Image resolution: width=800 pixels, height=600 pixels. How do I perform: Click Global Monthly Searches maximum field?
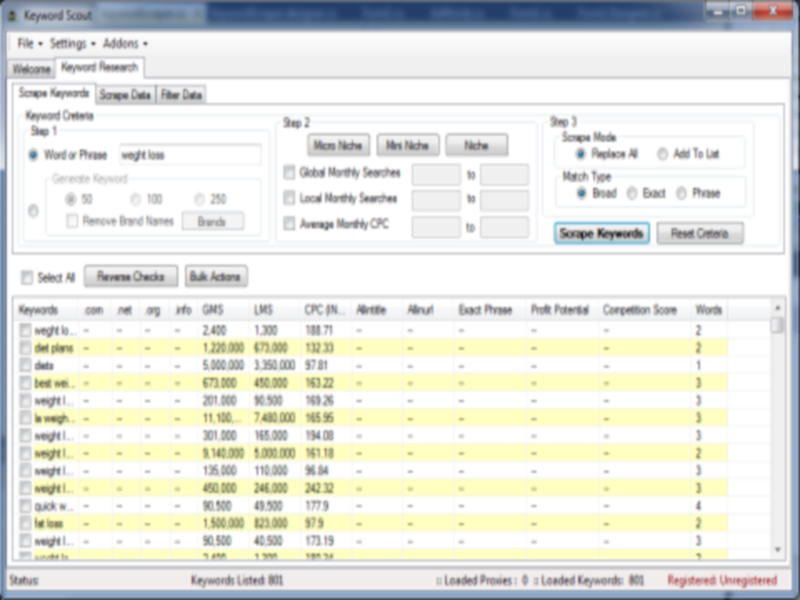click(505, 174)
